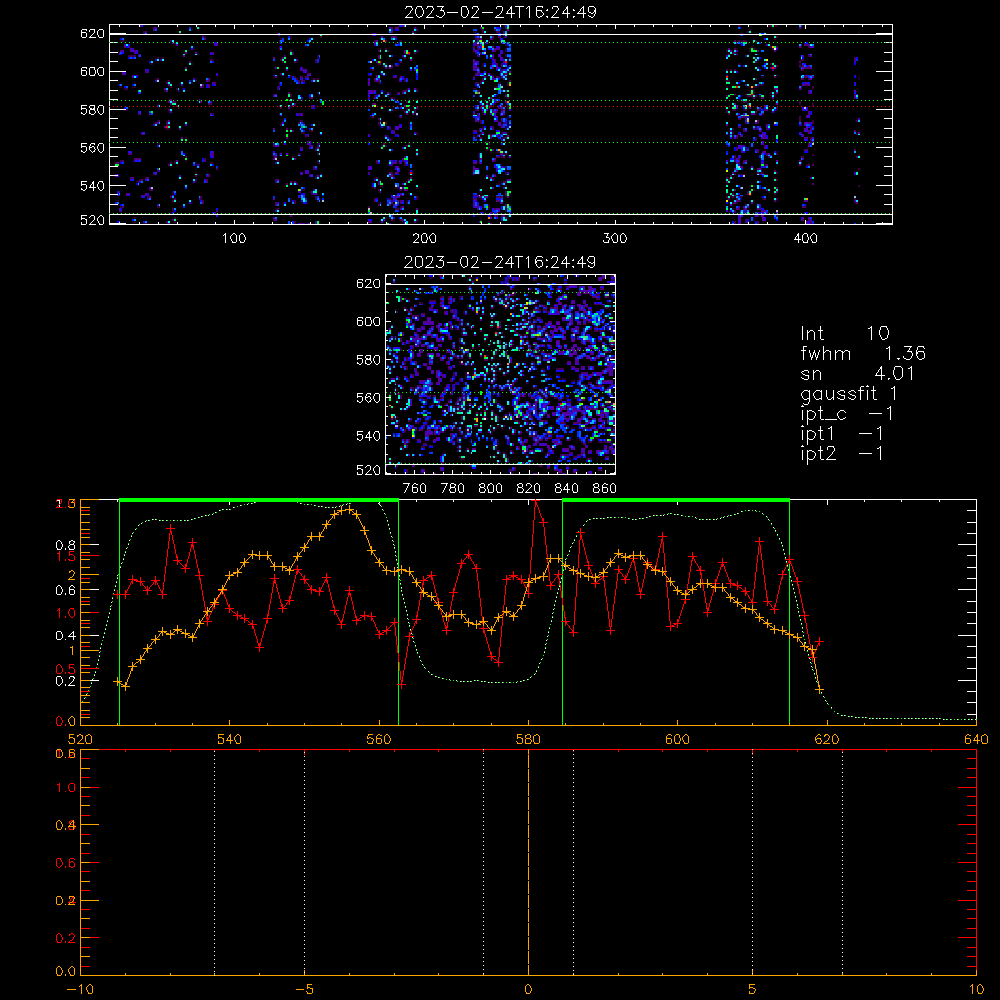Click x-axis label 5 of bottom plot

tap(752, 989)
